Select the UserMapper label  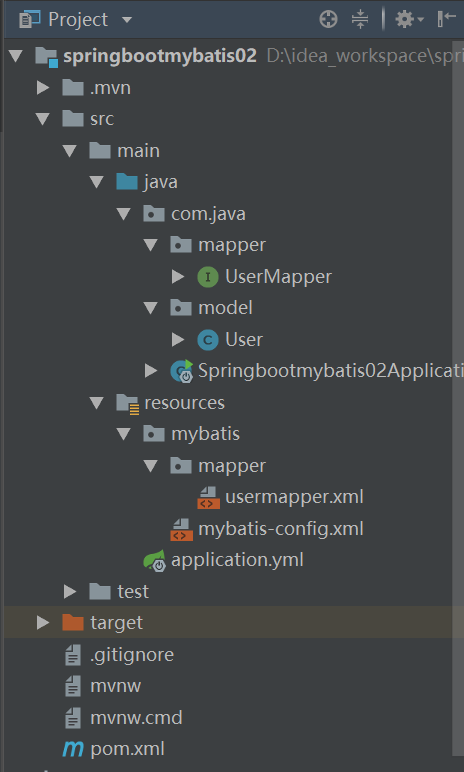(278, 277)
